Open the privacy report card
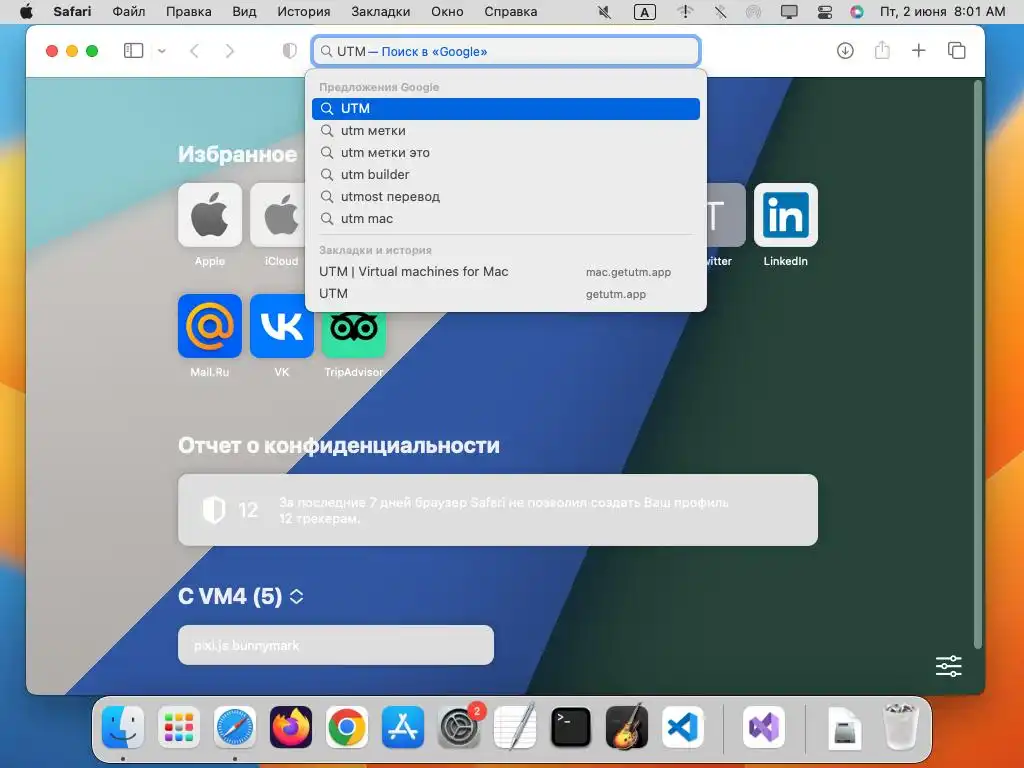Image resolution: width=1024 pixels, height=768 pixels. [498, 510]
